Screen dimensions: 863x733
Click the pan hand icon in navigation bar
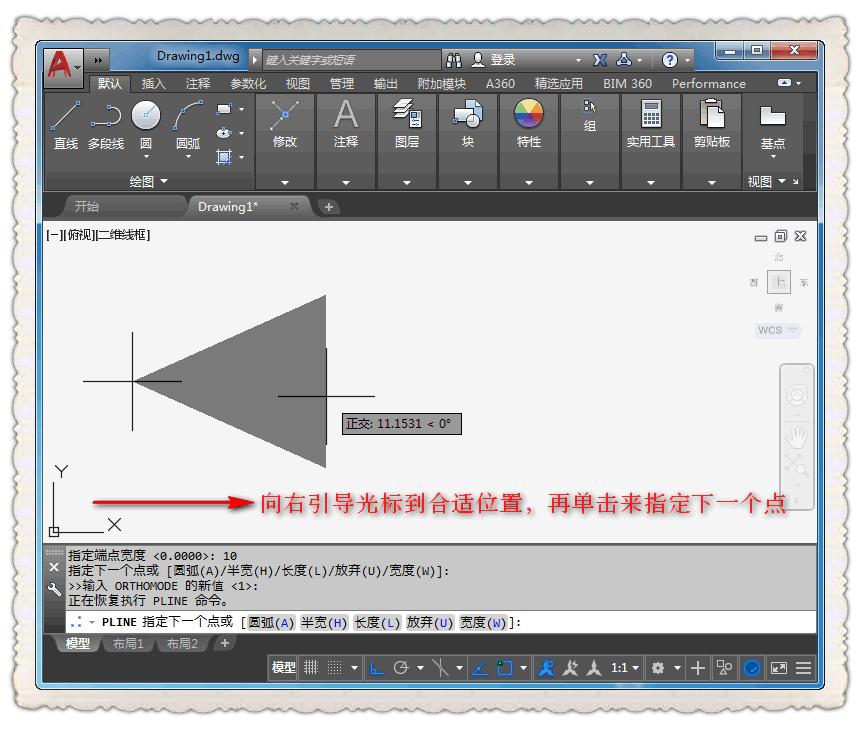click(x=796, y=435)
